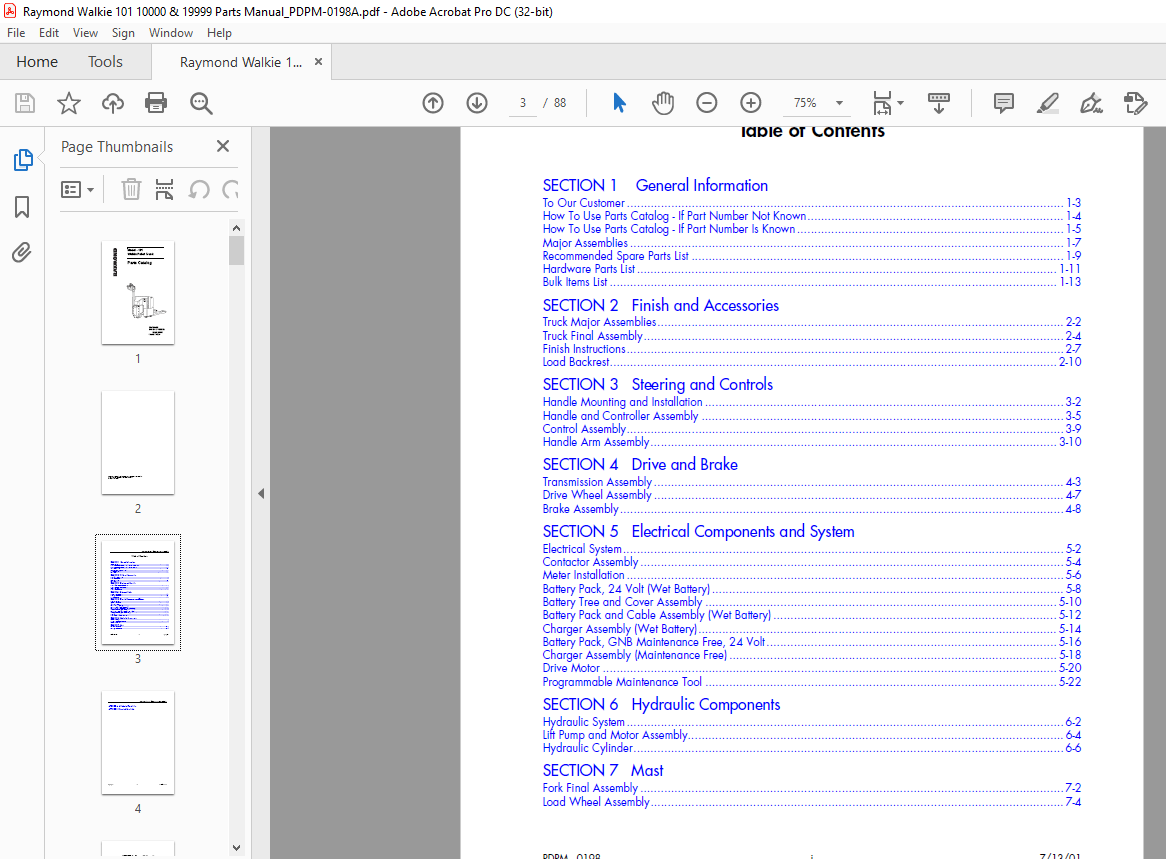The height and width of the screenshot is (859, 1166).
Task: Add file to starred favorites
Action: pyautogui.click(x=68, y=103)
